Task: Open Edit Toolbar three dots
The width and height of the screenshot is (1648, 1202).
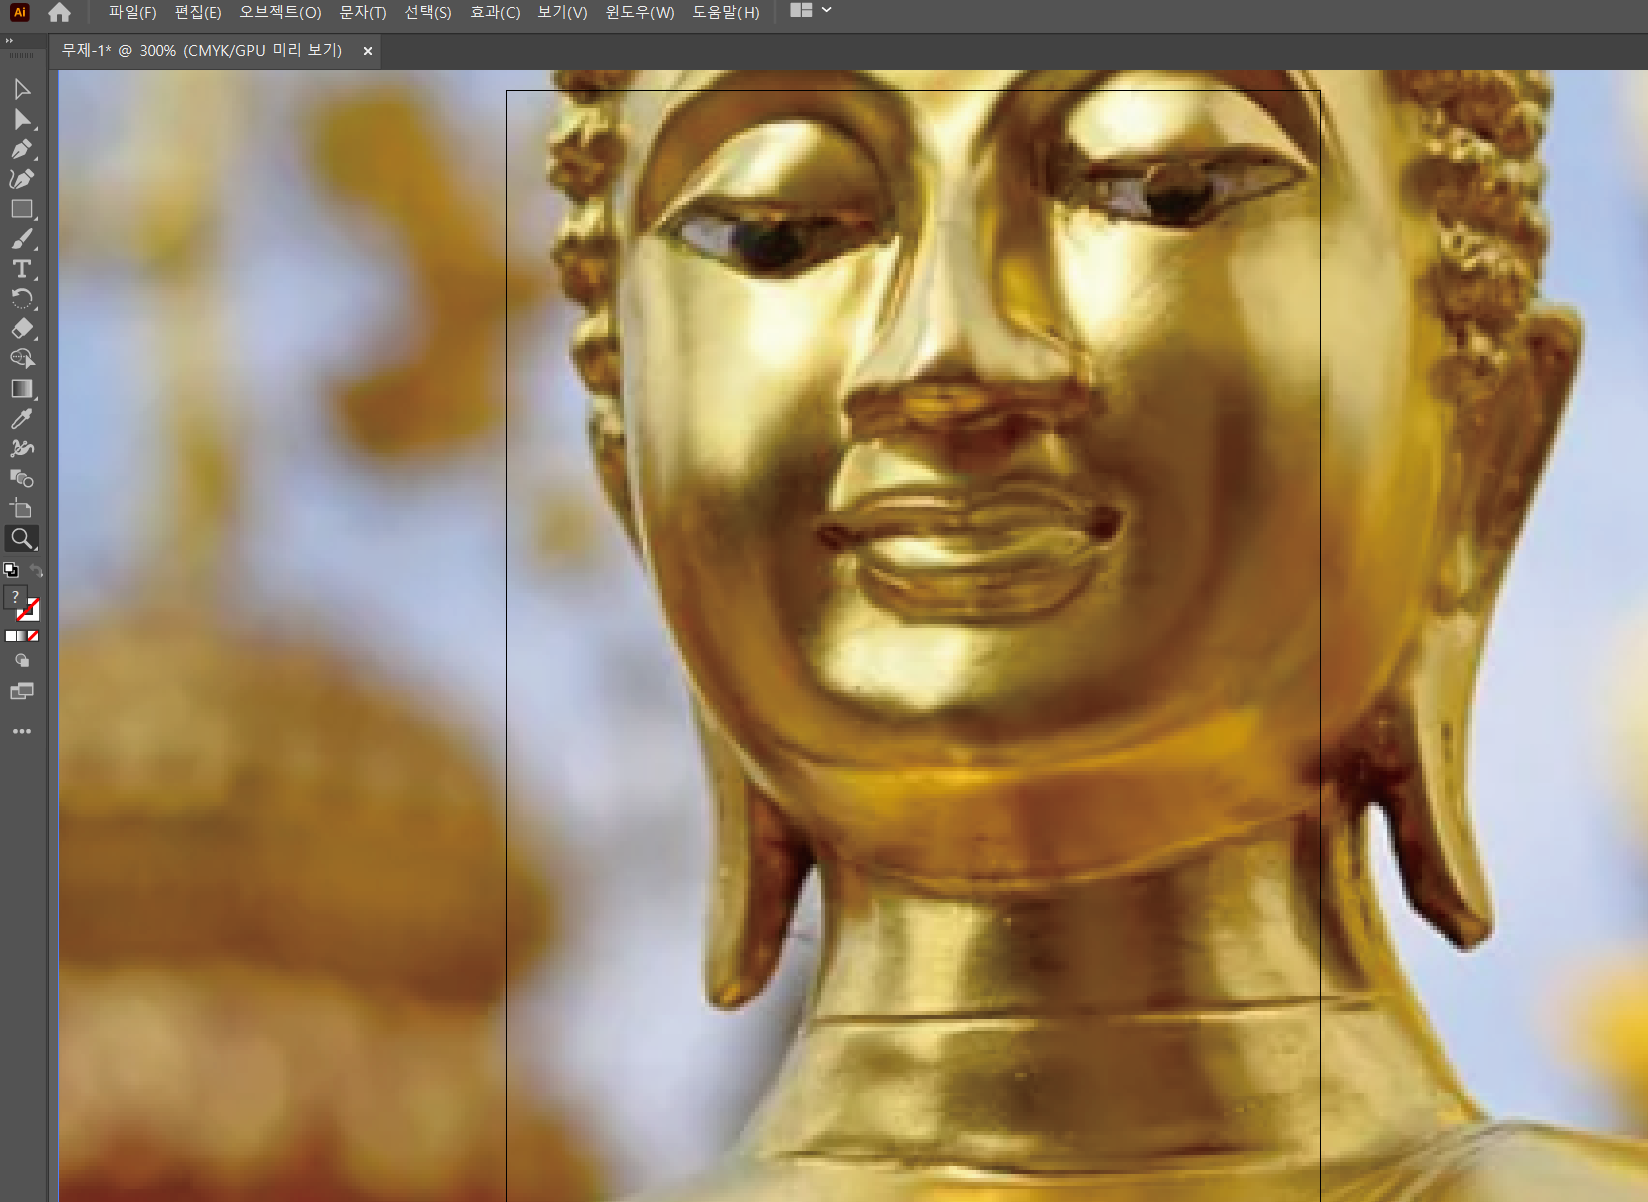Action: [x=21, y=732]
